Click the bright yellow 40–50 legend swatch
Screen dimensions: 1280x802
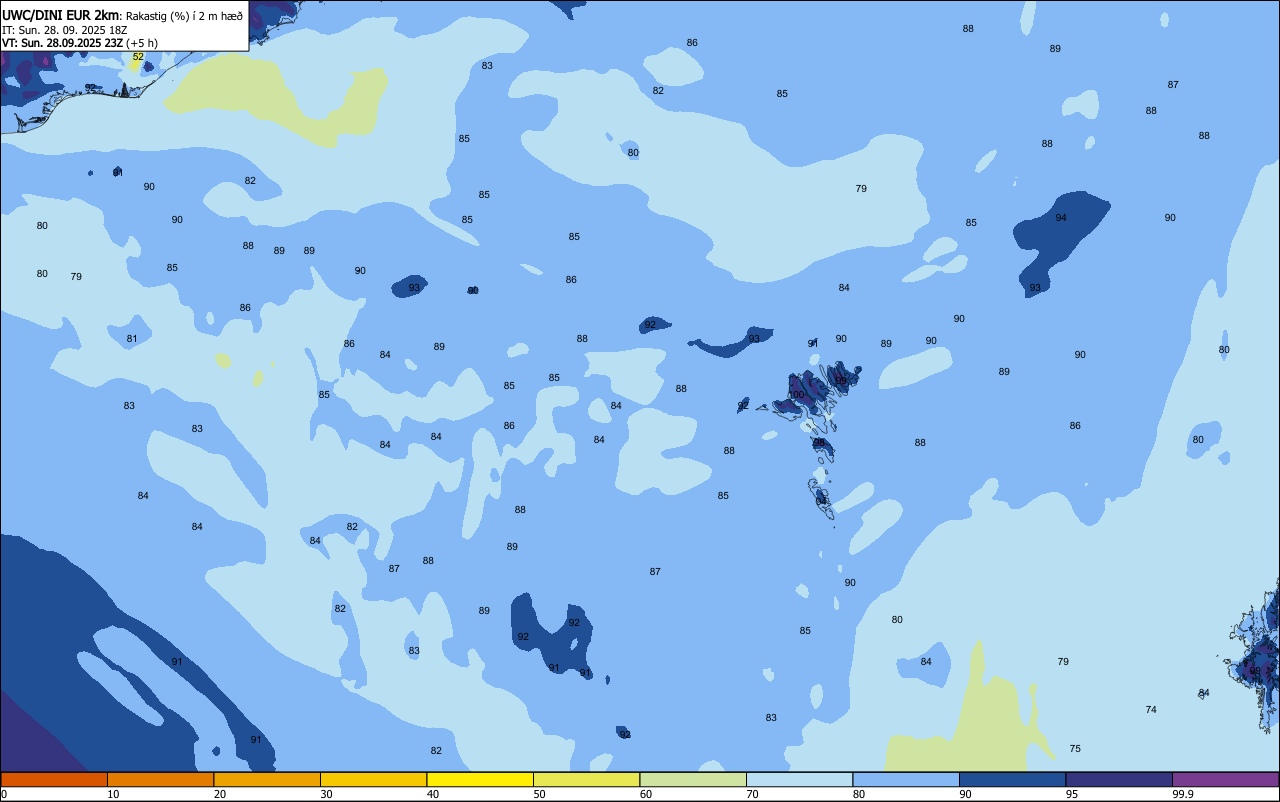[480, 779]
